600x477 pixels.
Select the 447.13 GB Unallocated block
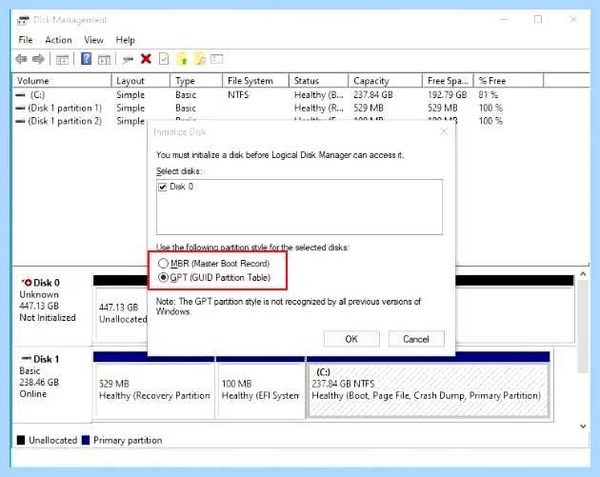point(121,313)
